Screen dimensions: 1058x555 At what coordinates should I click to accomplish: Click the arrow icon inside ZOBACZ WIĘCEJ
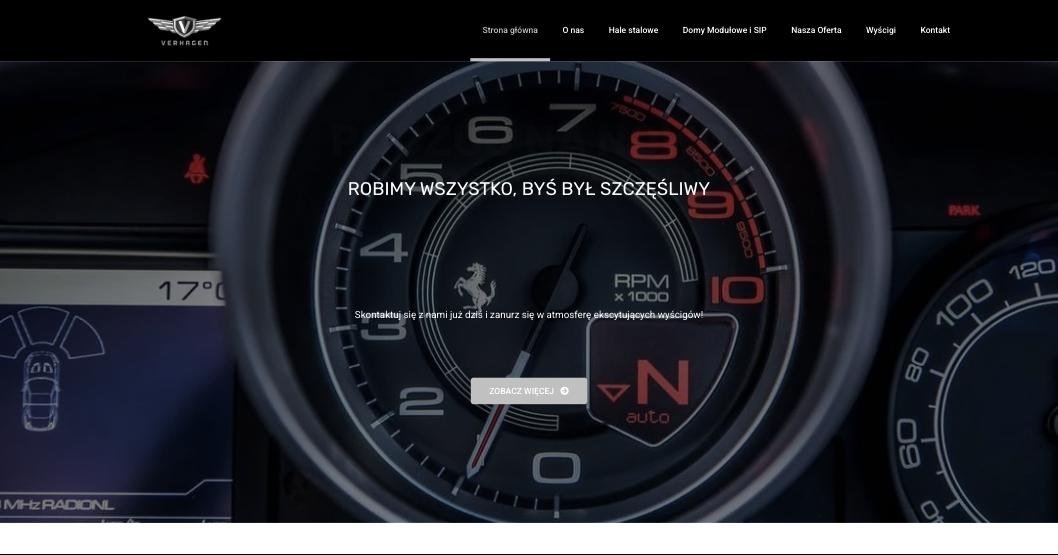click(x=564, y=391)
